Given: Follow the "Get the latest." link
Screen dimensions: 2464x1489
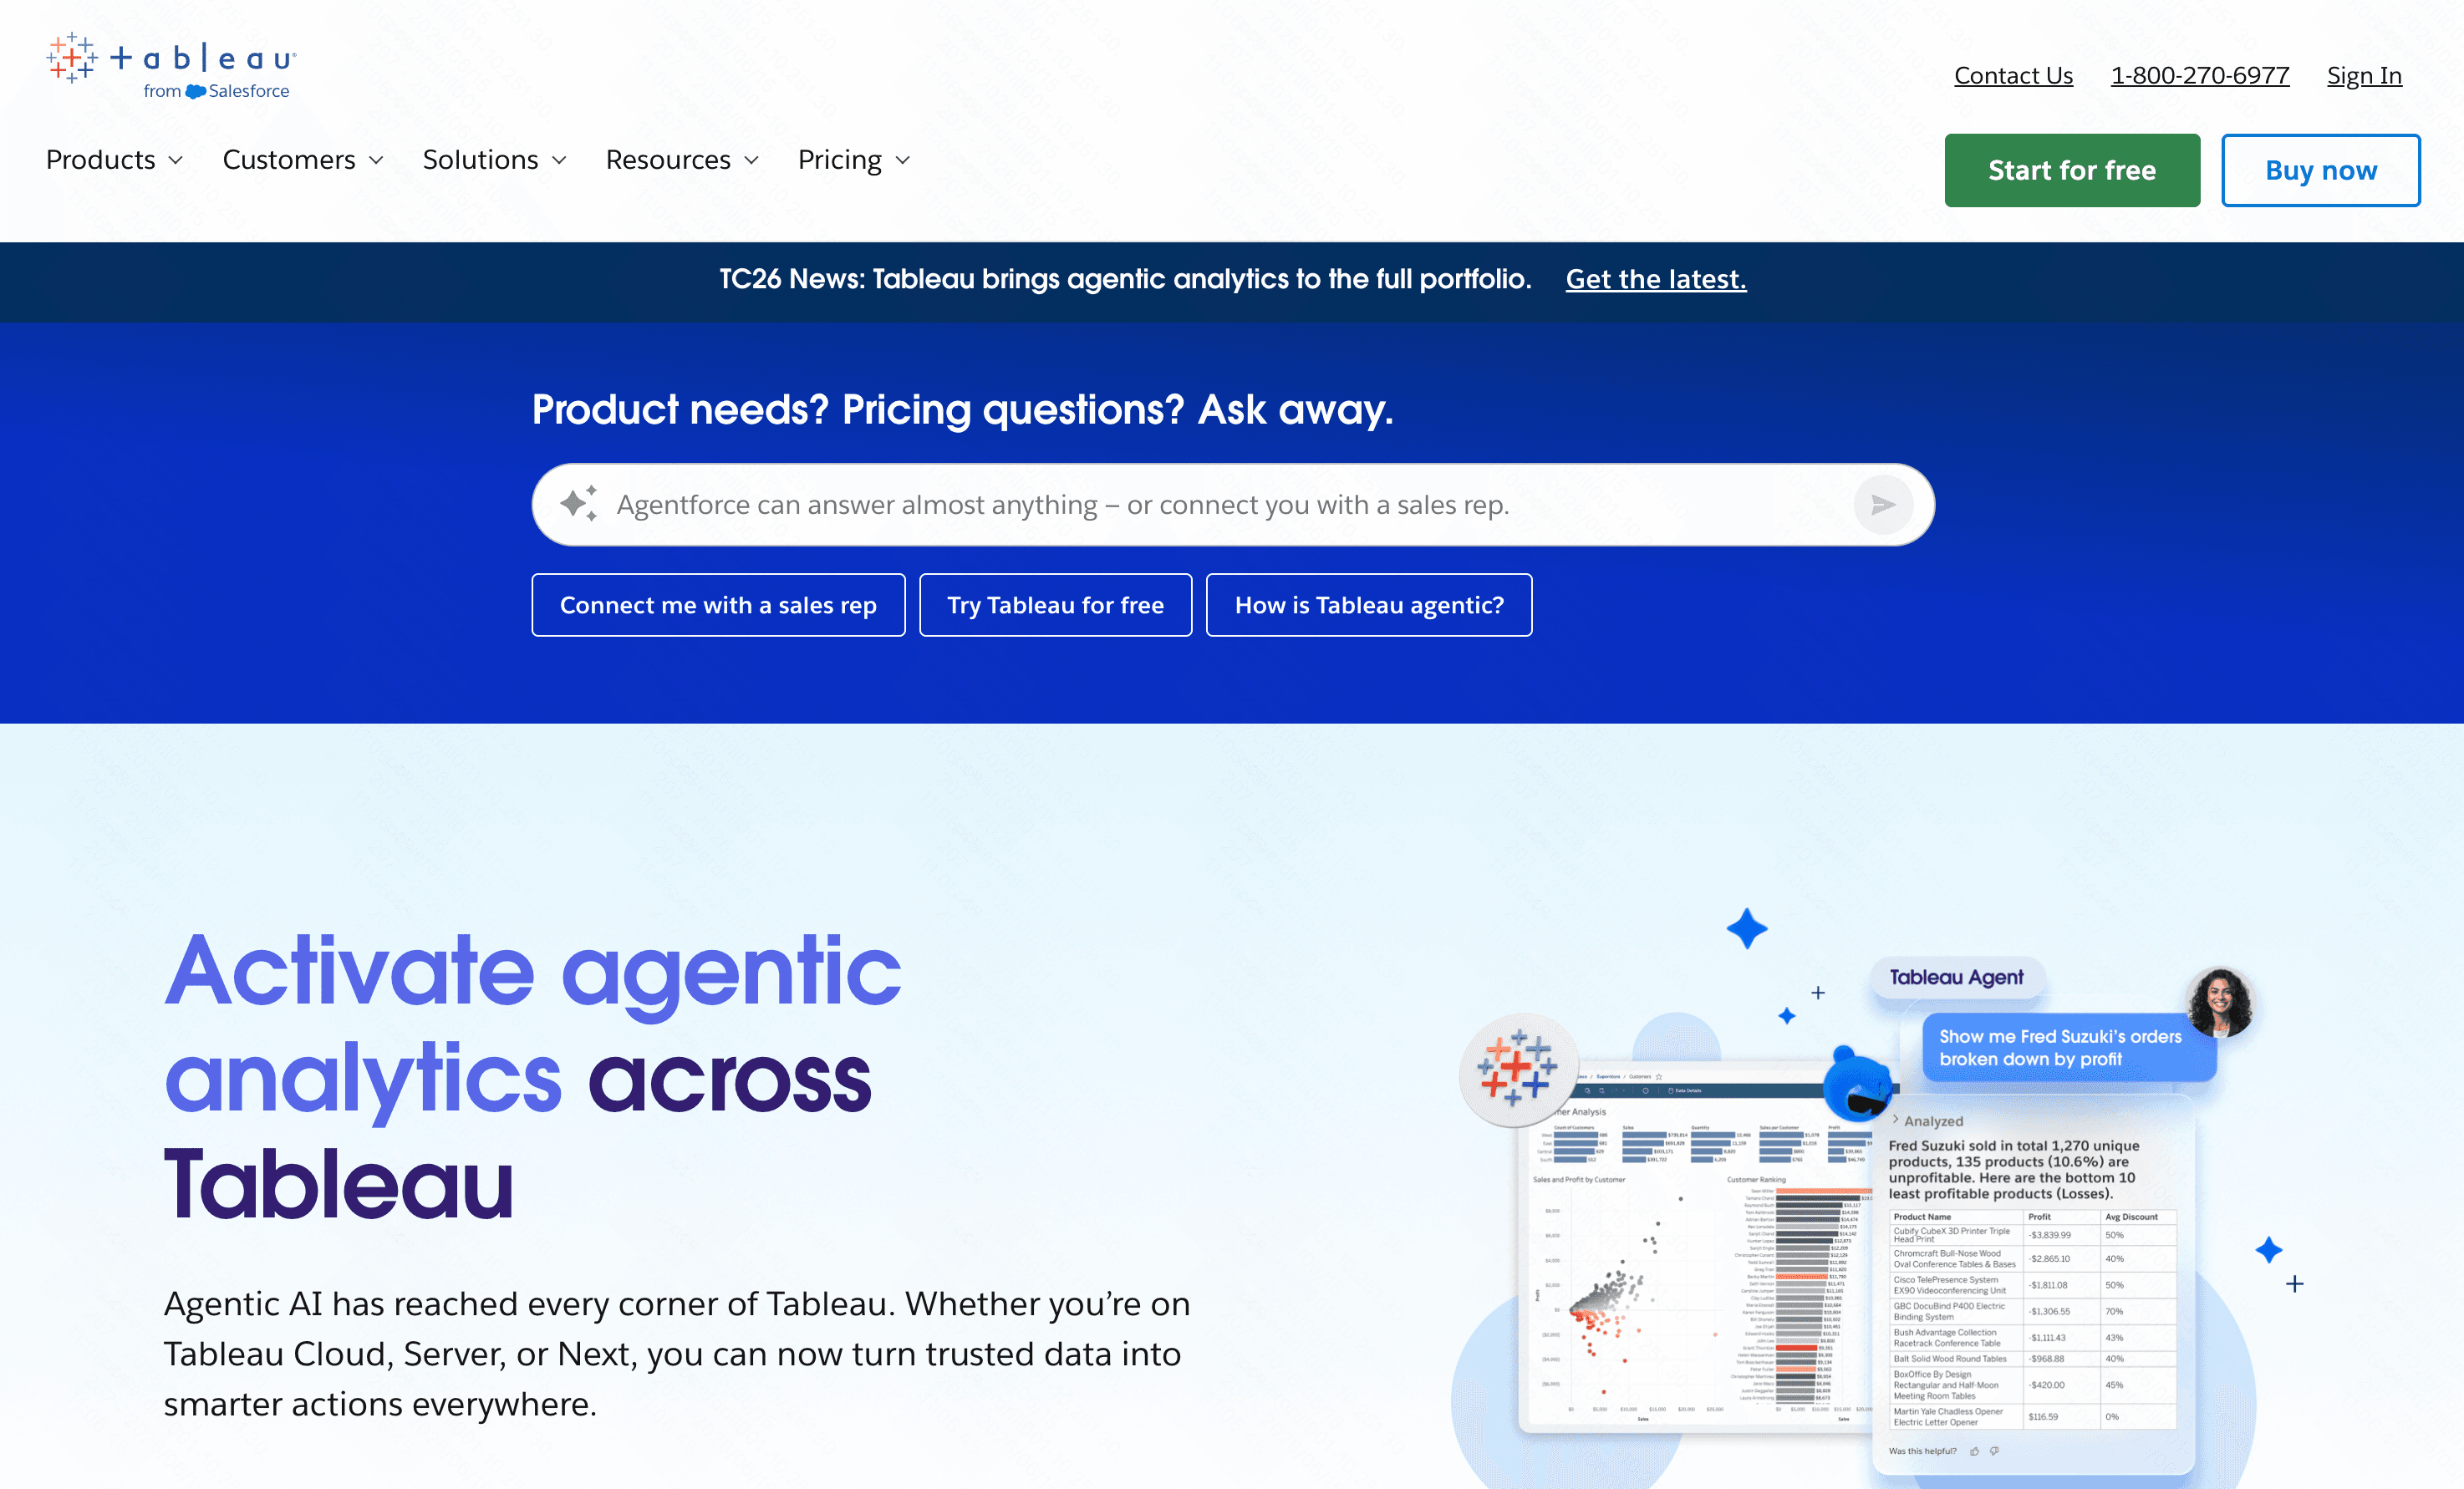Looking at the screenshot, I should pyautogui.click(x=1656, y=279).
